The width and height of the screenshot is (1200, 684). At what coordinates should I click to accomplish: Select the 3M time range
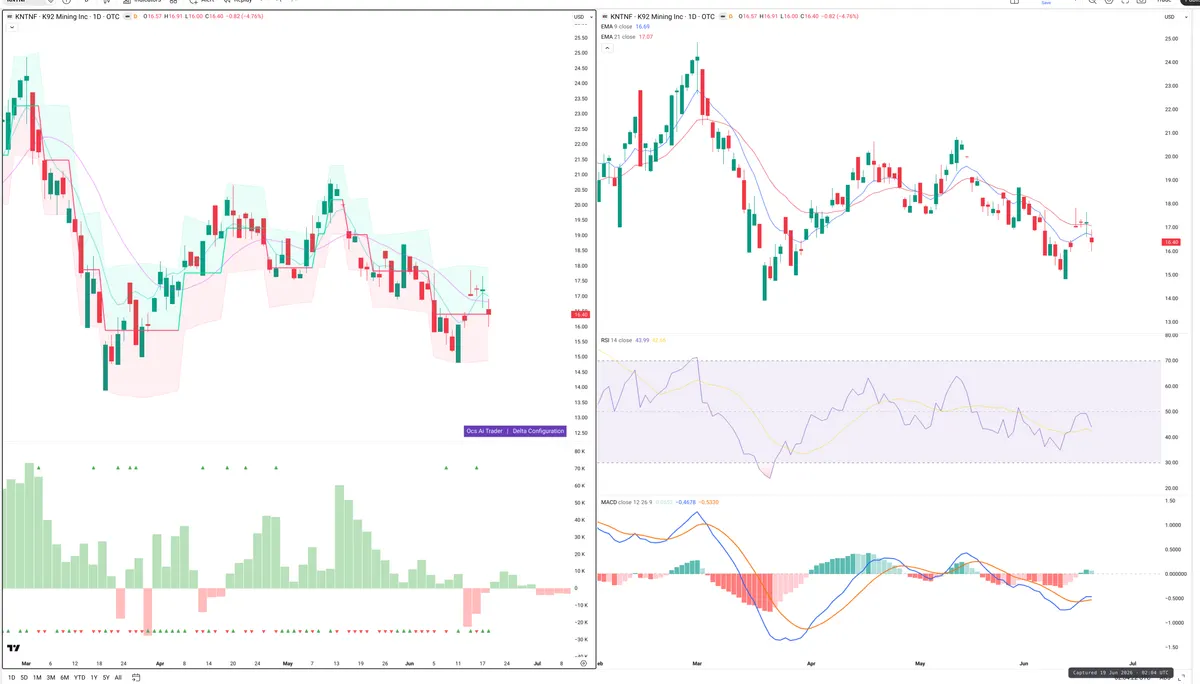(51, 677)
